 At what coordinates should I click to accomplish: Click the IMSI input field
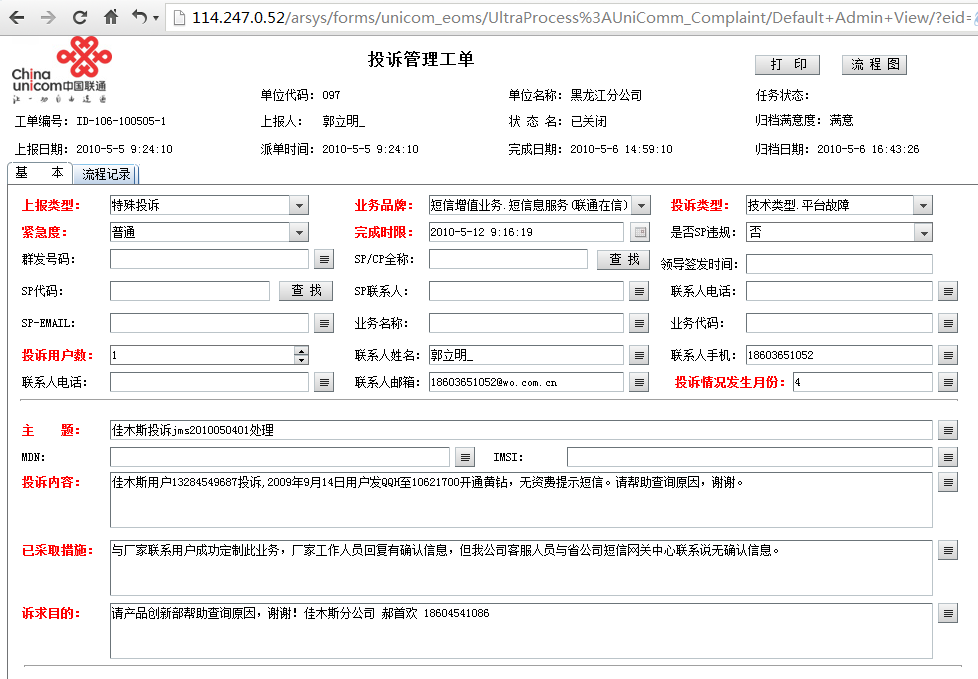coord(750,457)
